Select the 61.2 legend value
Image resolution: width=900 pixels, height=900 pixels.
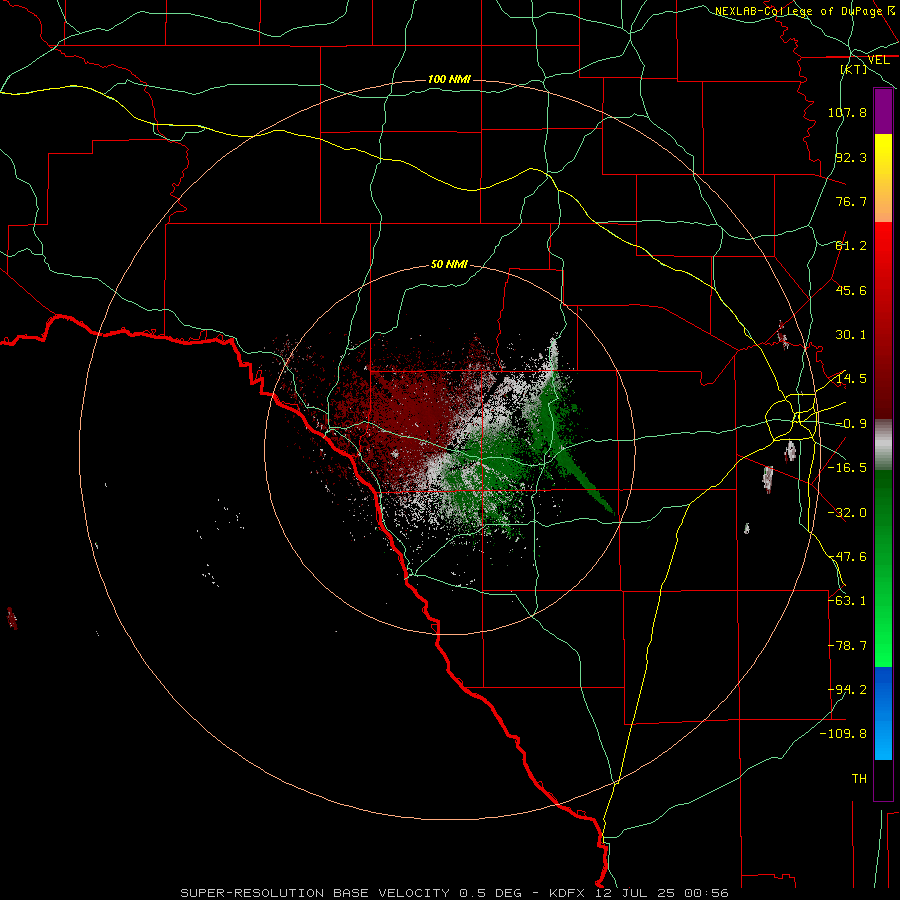(851, 246)
